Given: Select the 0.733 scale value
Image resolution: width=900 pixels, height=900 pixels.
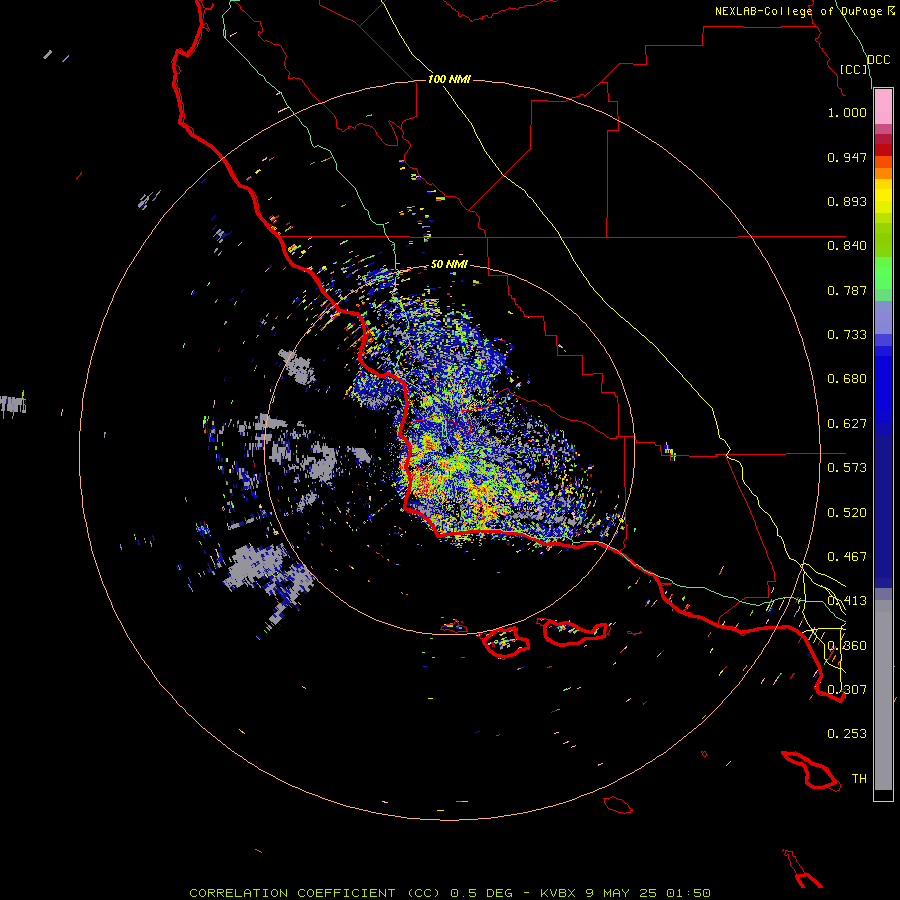Looking at the screenshot, I should 847,335.
